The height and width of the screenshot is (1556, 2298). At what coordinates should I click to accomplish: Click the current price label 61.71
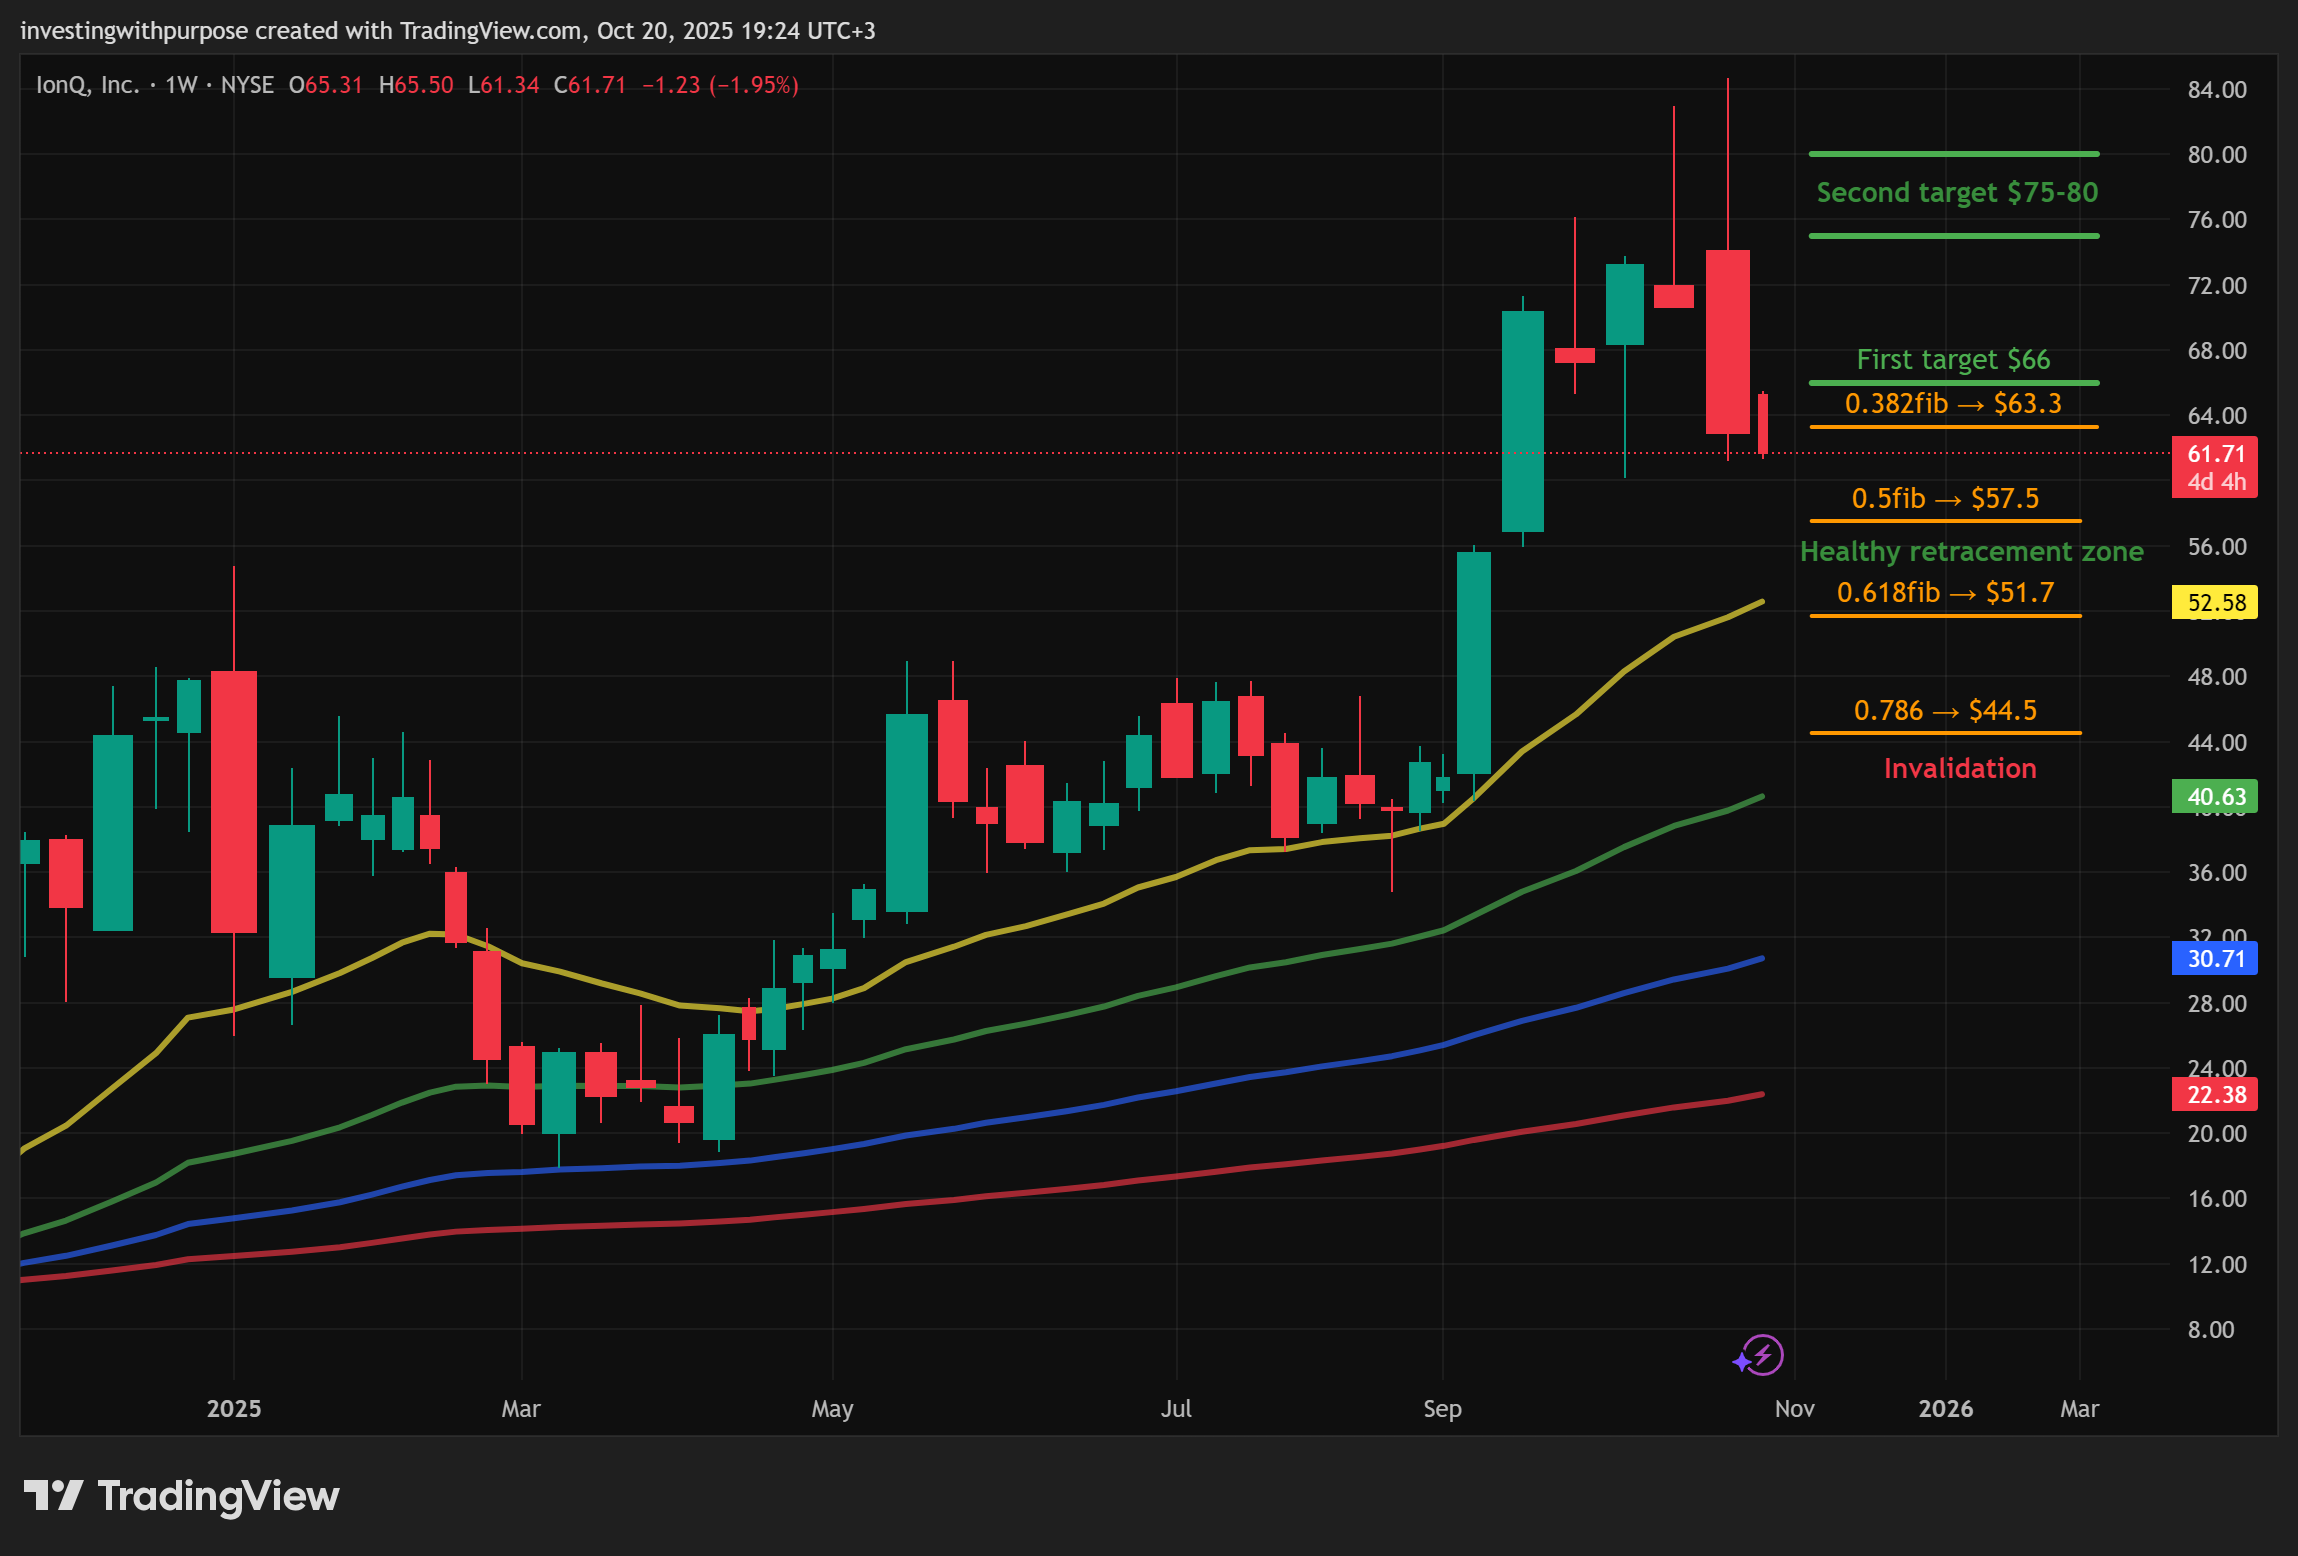[x=2214, y=454]
